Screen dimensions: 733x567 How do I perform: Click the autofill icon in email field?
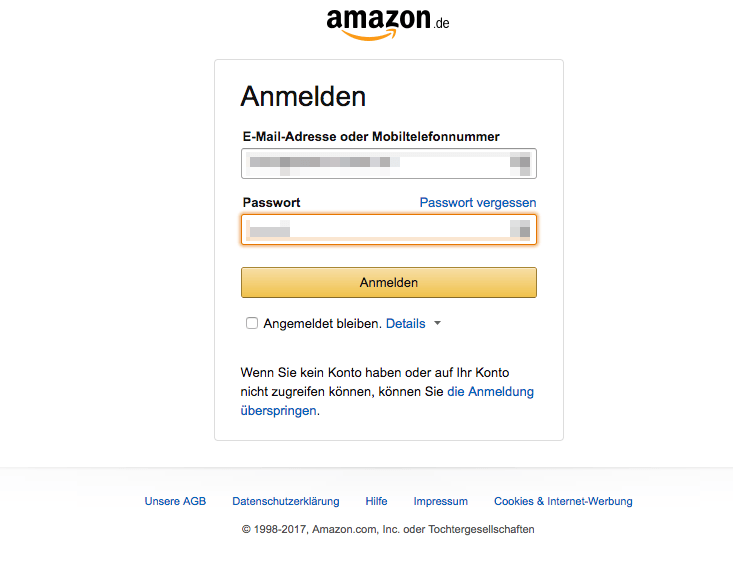point(520,164)
